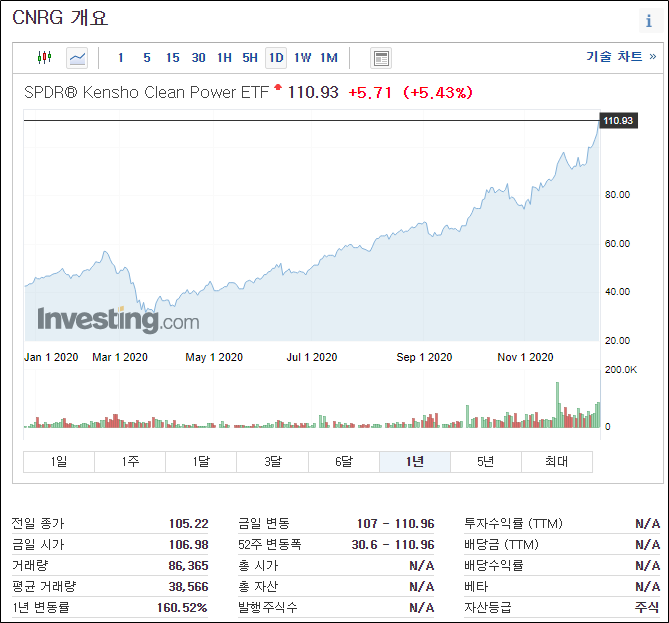Click the CNRG 개요 heading

pos(60,18)
